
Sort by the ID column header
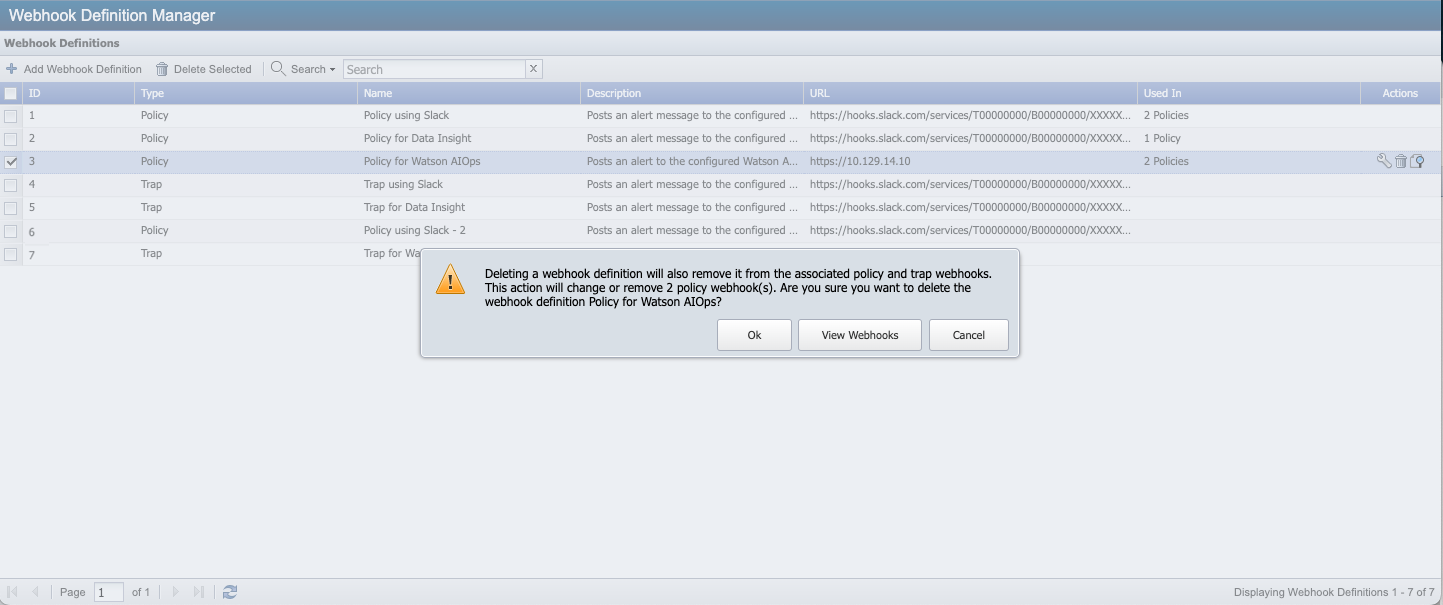pos(78,93)
